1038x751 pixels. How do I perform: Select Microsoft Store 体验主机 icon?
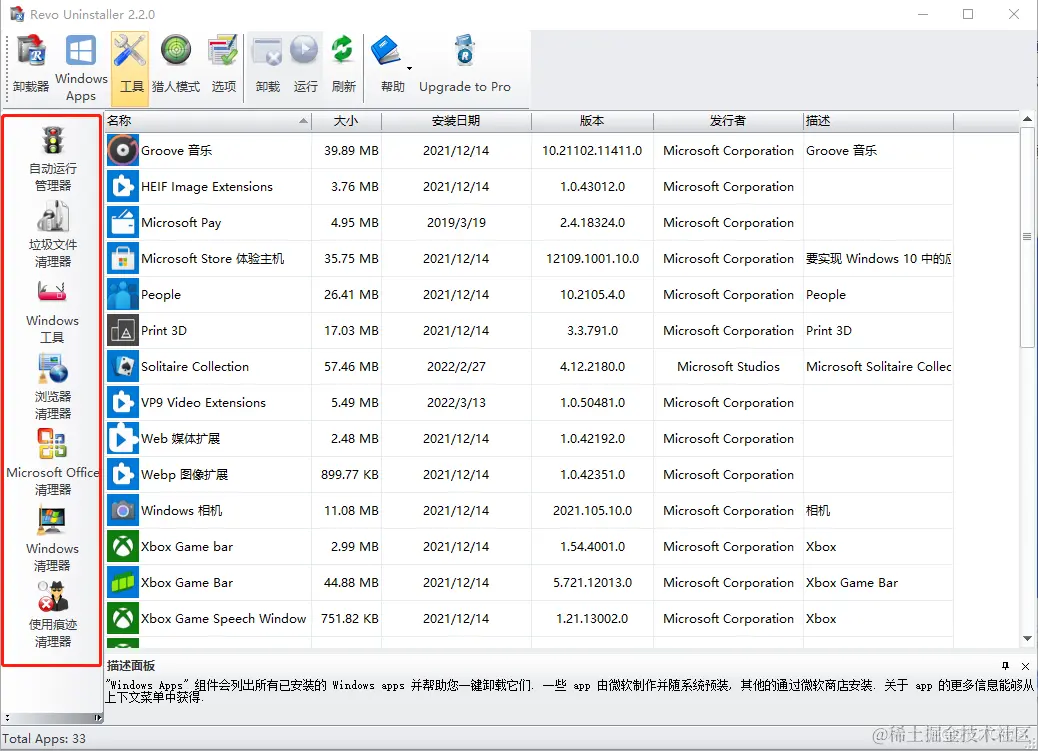123,258
